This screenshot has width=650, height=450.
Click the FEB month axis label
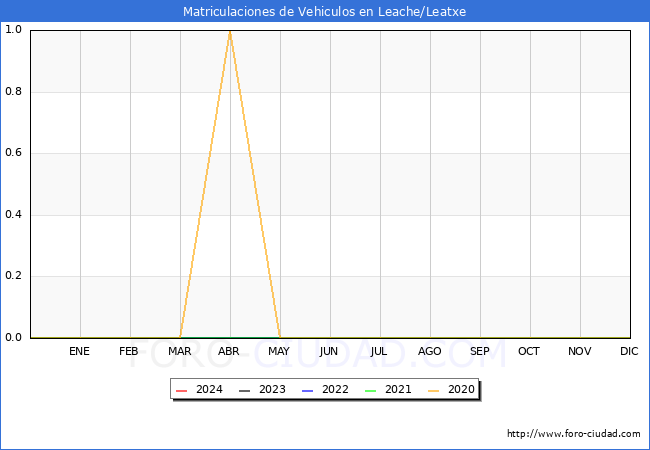(129, 351)
